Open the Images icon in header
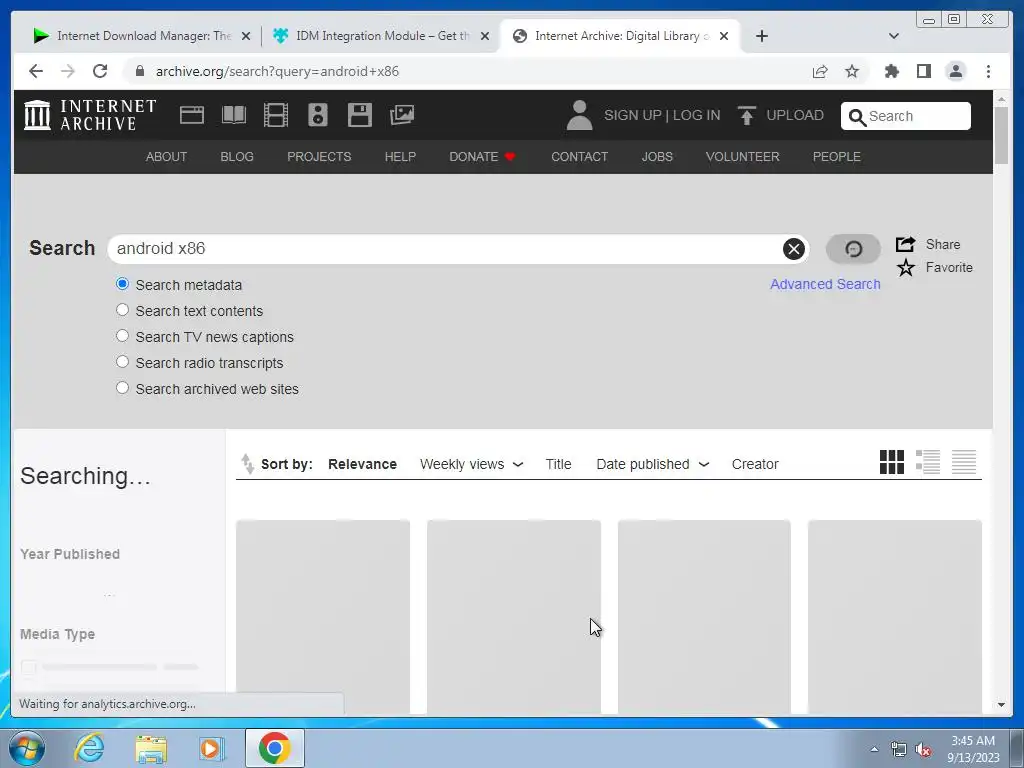 (402, 115)
